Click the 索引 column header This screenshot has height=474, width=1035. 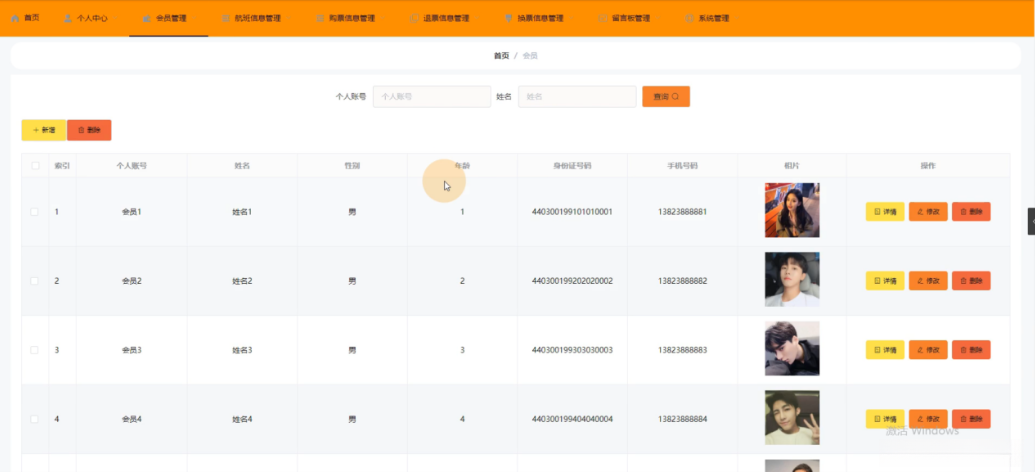62,166
